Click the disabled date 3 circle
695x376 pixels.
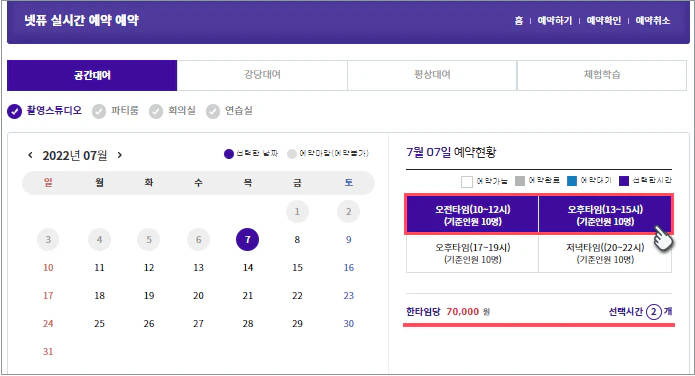click(48, 239)
